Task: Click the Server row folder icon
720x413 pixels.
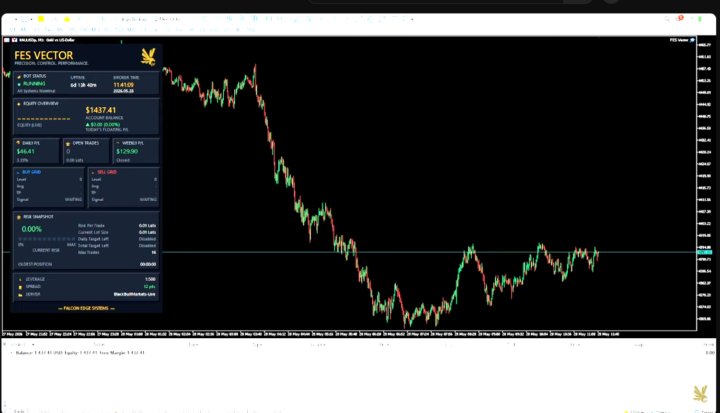Action: click(x=20, y=294)
